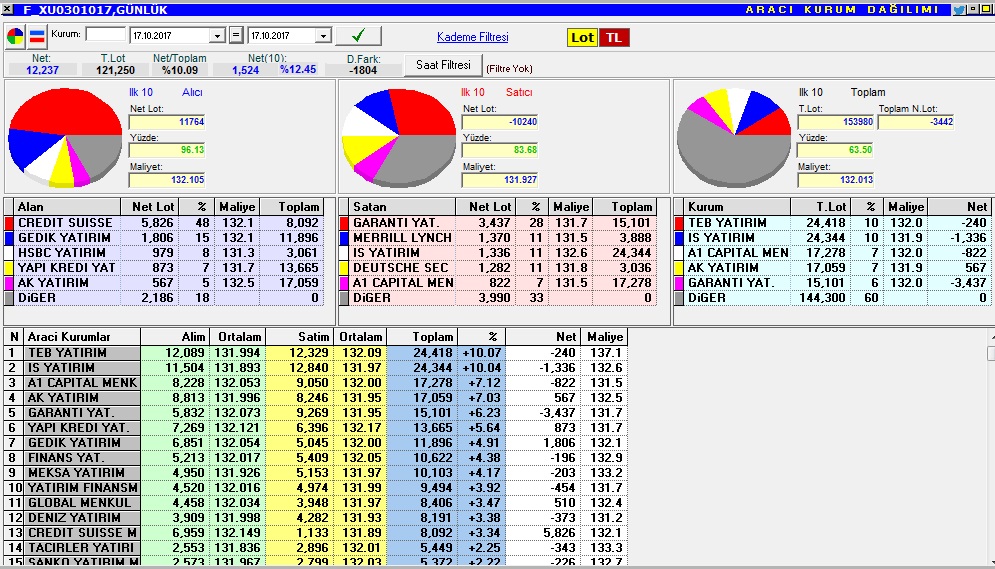Click Net value 12,237 in summary bar
Screen dimensions: 995x569
pos(42,70)
